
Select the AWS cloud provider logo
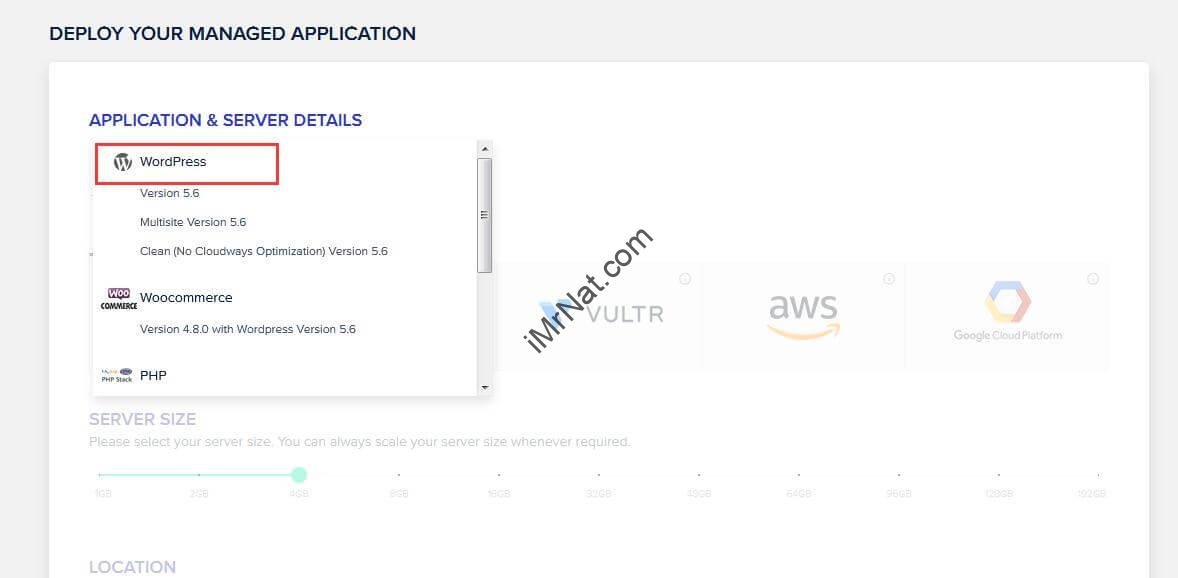coord(803,316)
